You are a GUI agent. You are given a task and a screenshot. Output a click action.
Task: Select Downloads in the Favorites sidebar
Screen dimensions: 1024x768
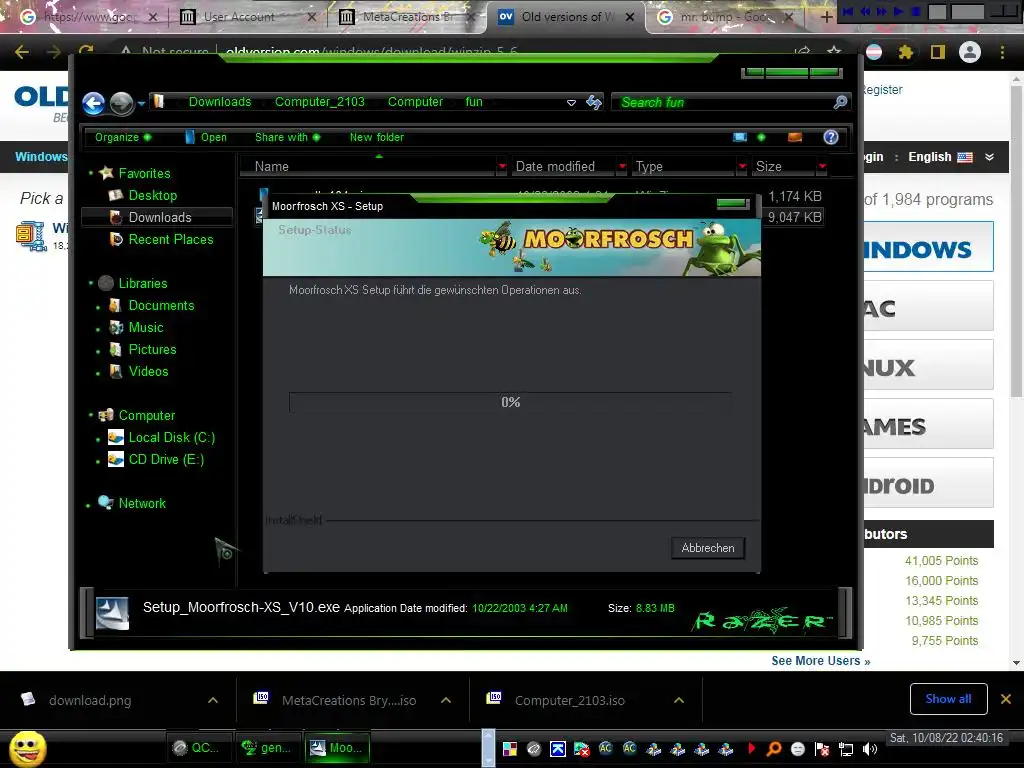point(157,217)
